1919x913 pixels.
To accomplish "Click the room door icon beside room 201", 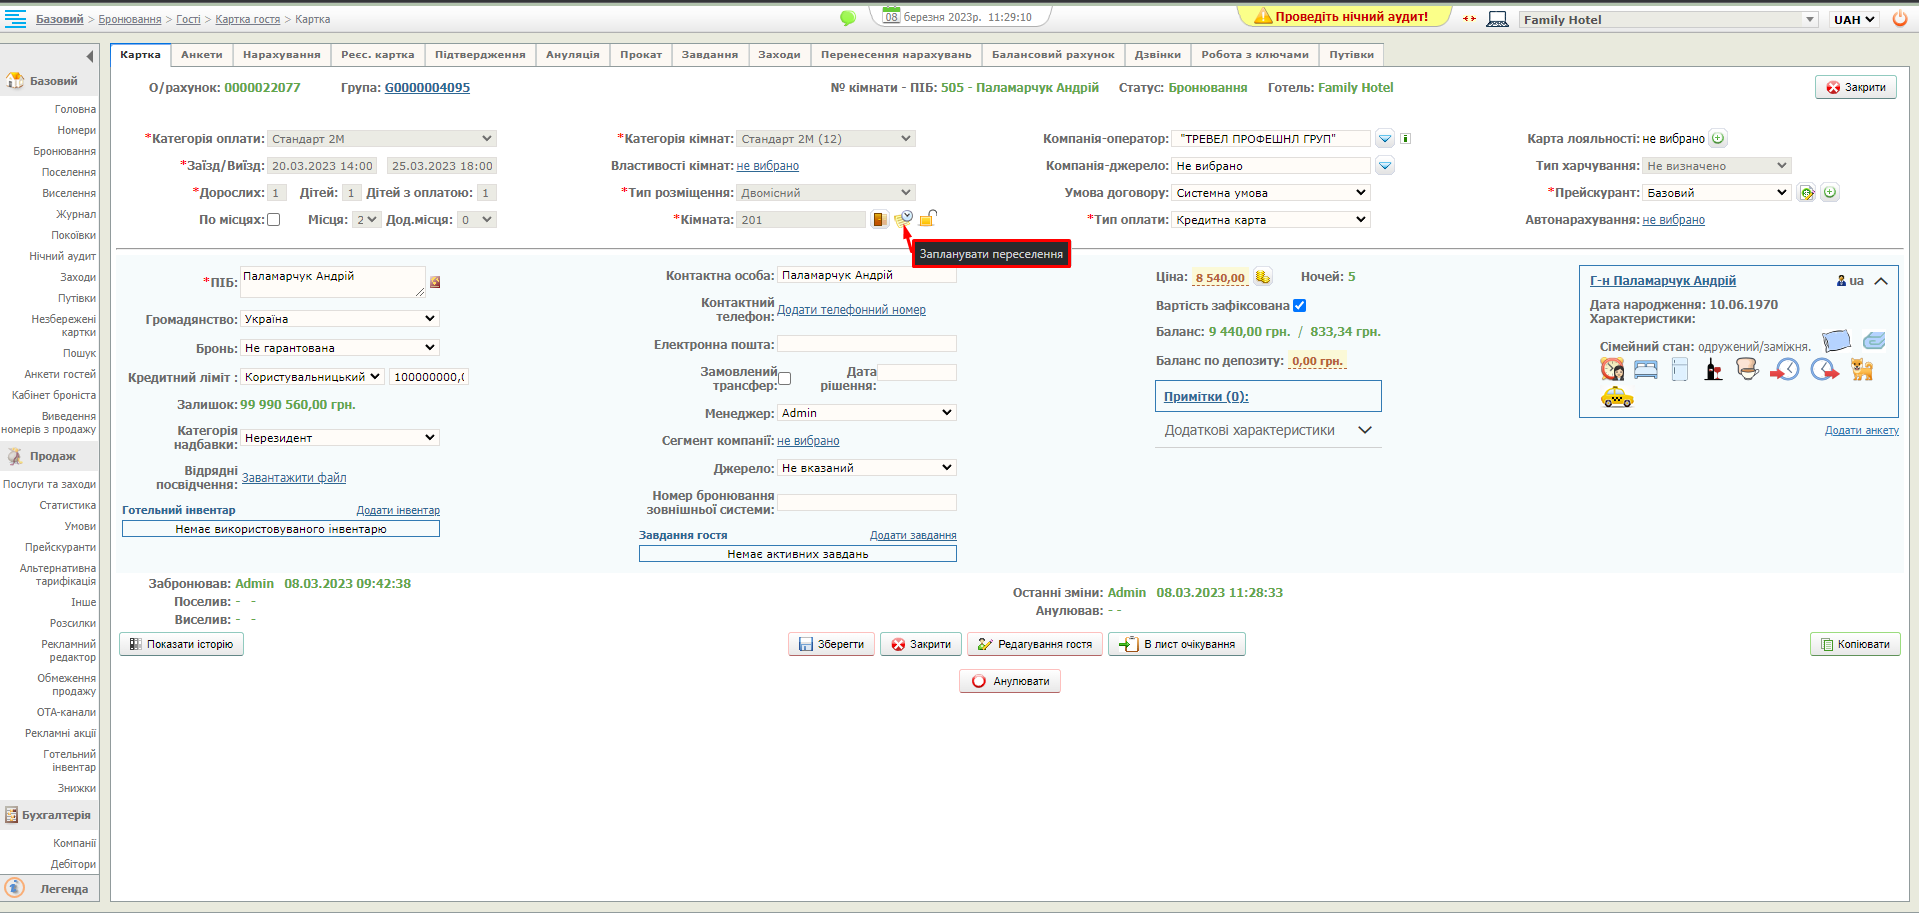I will (x=879, y=219).
